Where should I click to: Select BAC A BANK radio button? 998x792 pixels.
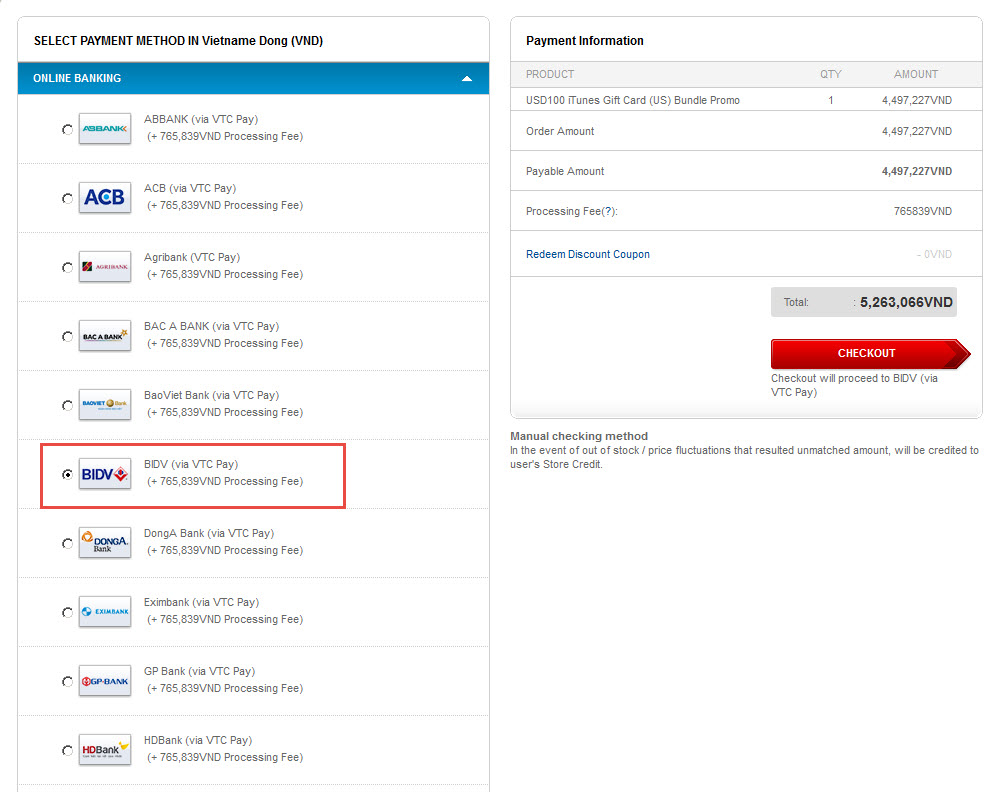coord(67,336)
